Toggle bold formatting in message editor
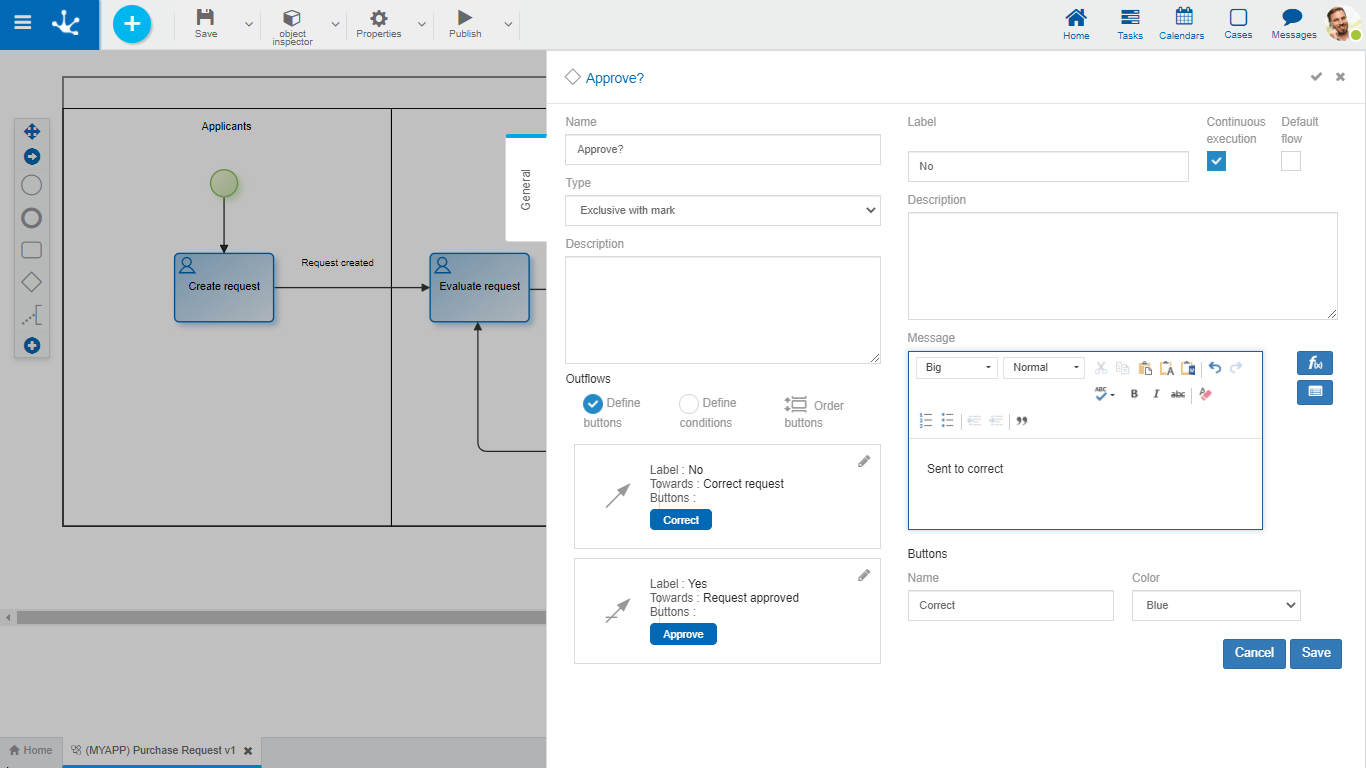The image size is (1366, 768). 1134,394
